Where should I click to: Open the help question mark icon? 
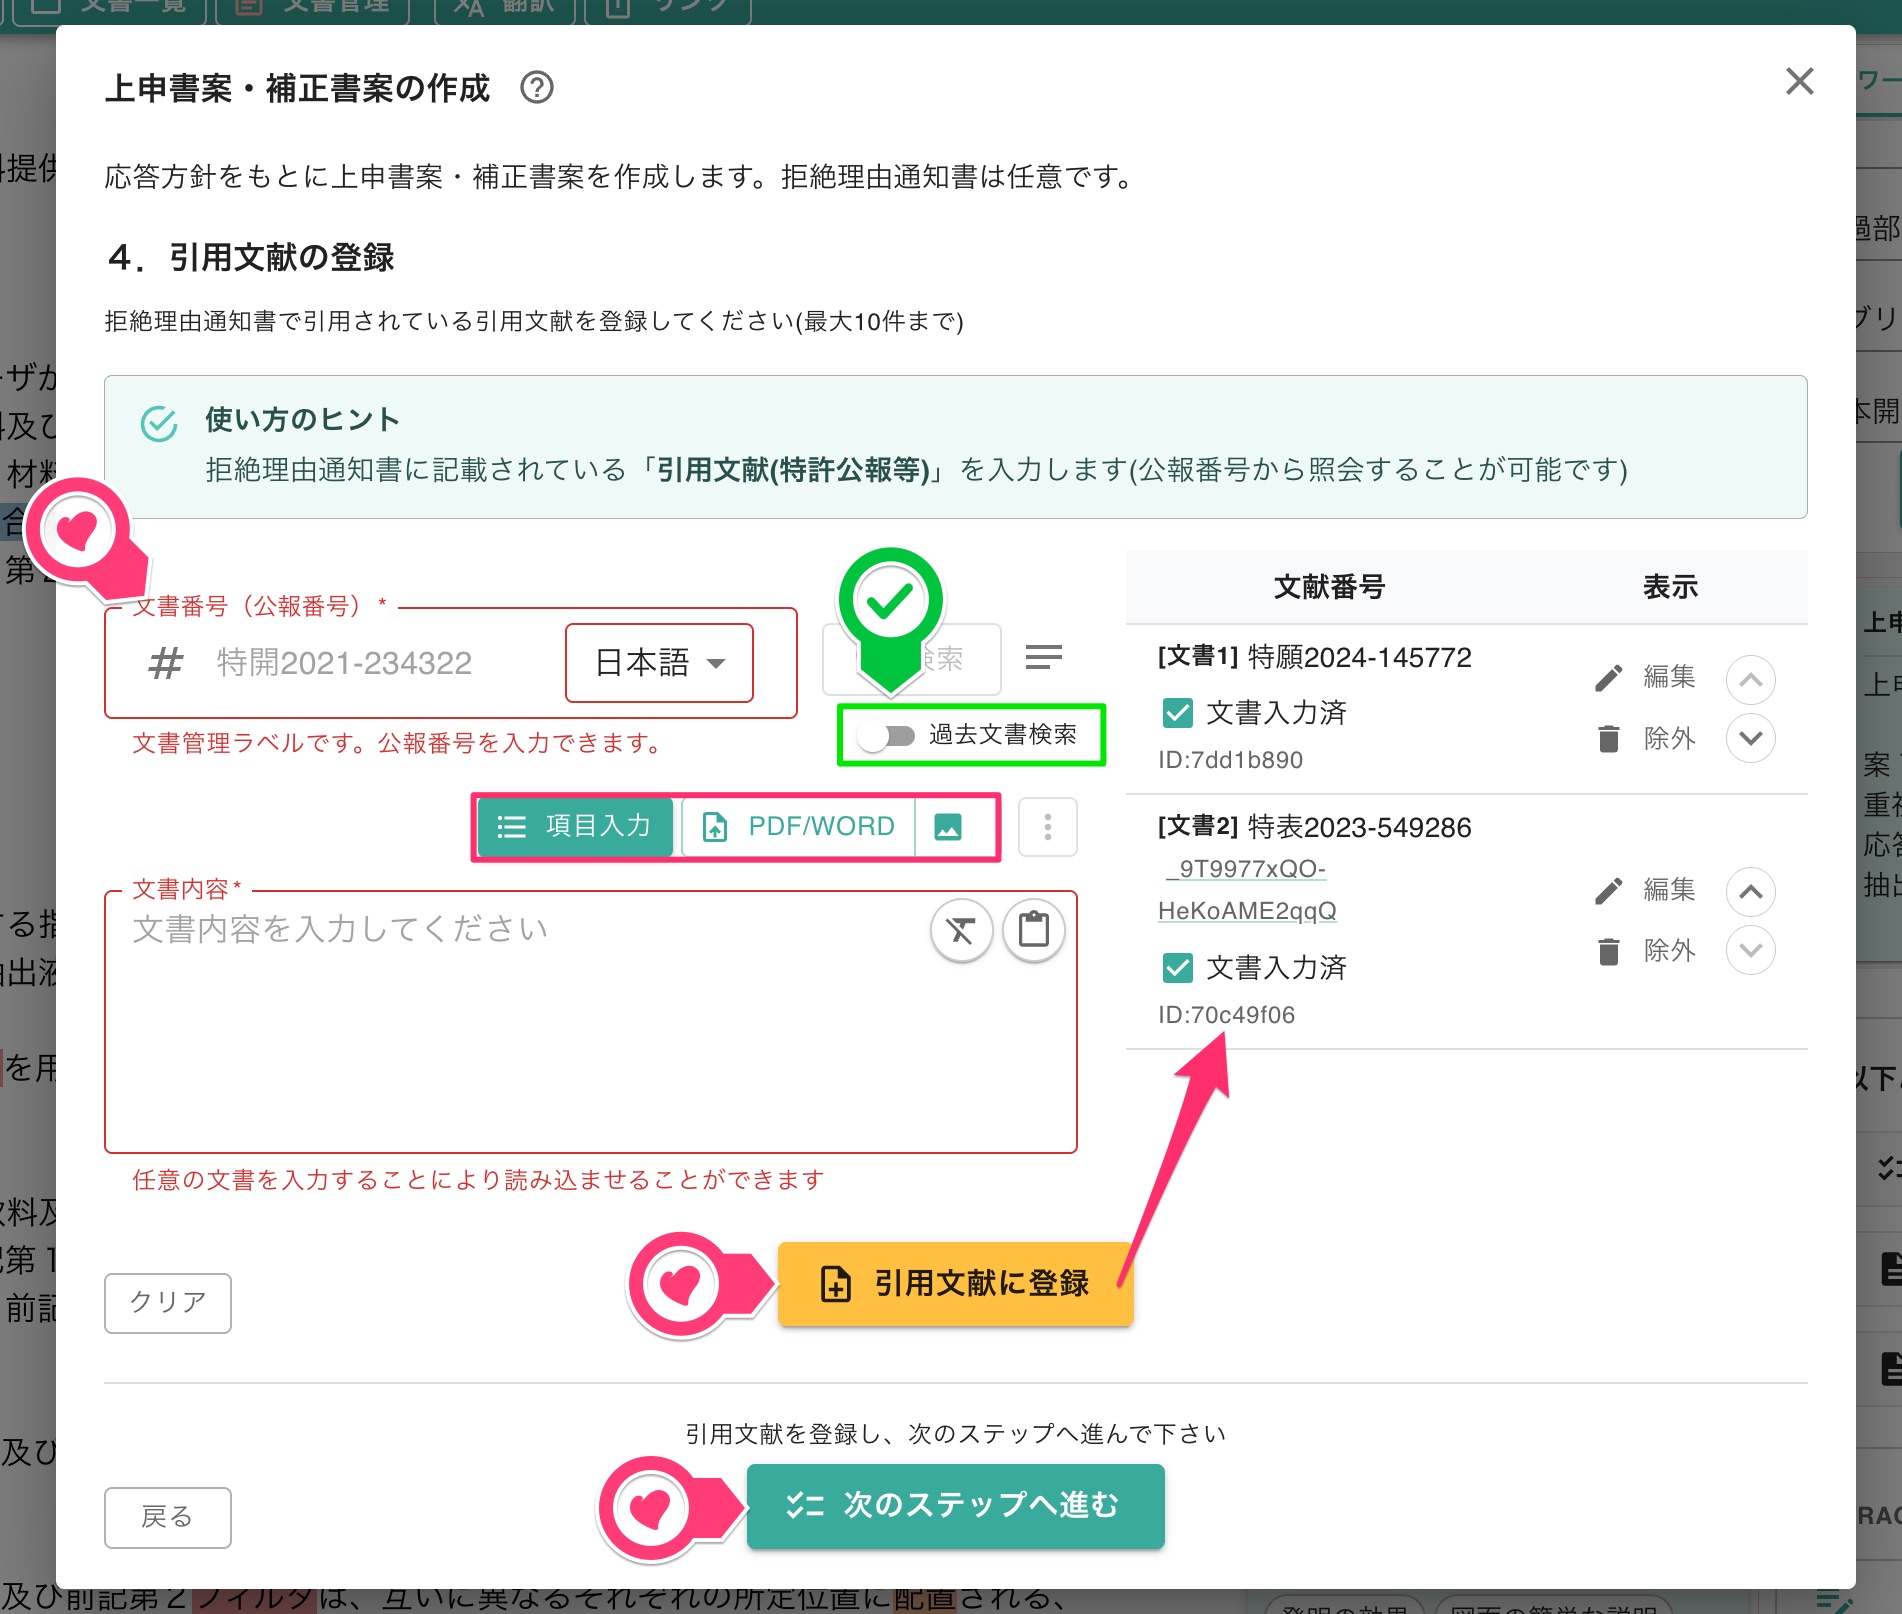537,88
